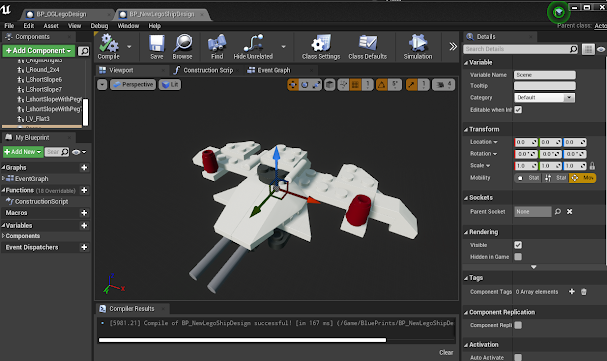Click the Add Component button

[x=39, y=51]
